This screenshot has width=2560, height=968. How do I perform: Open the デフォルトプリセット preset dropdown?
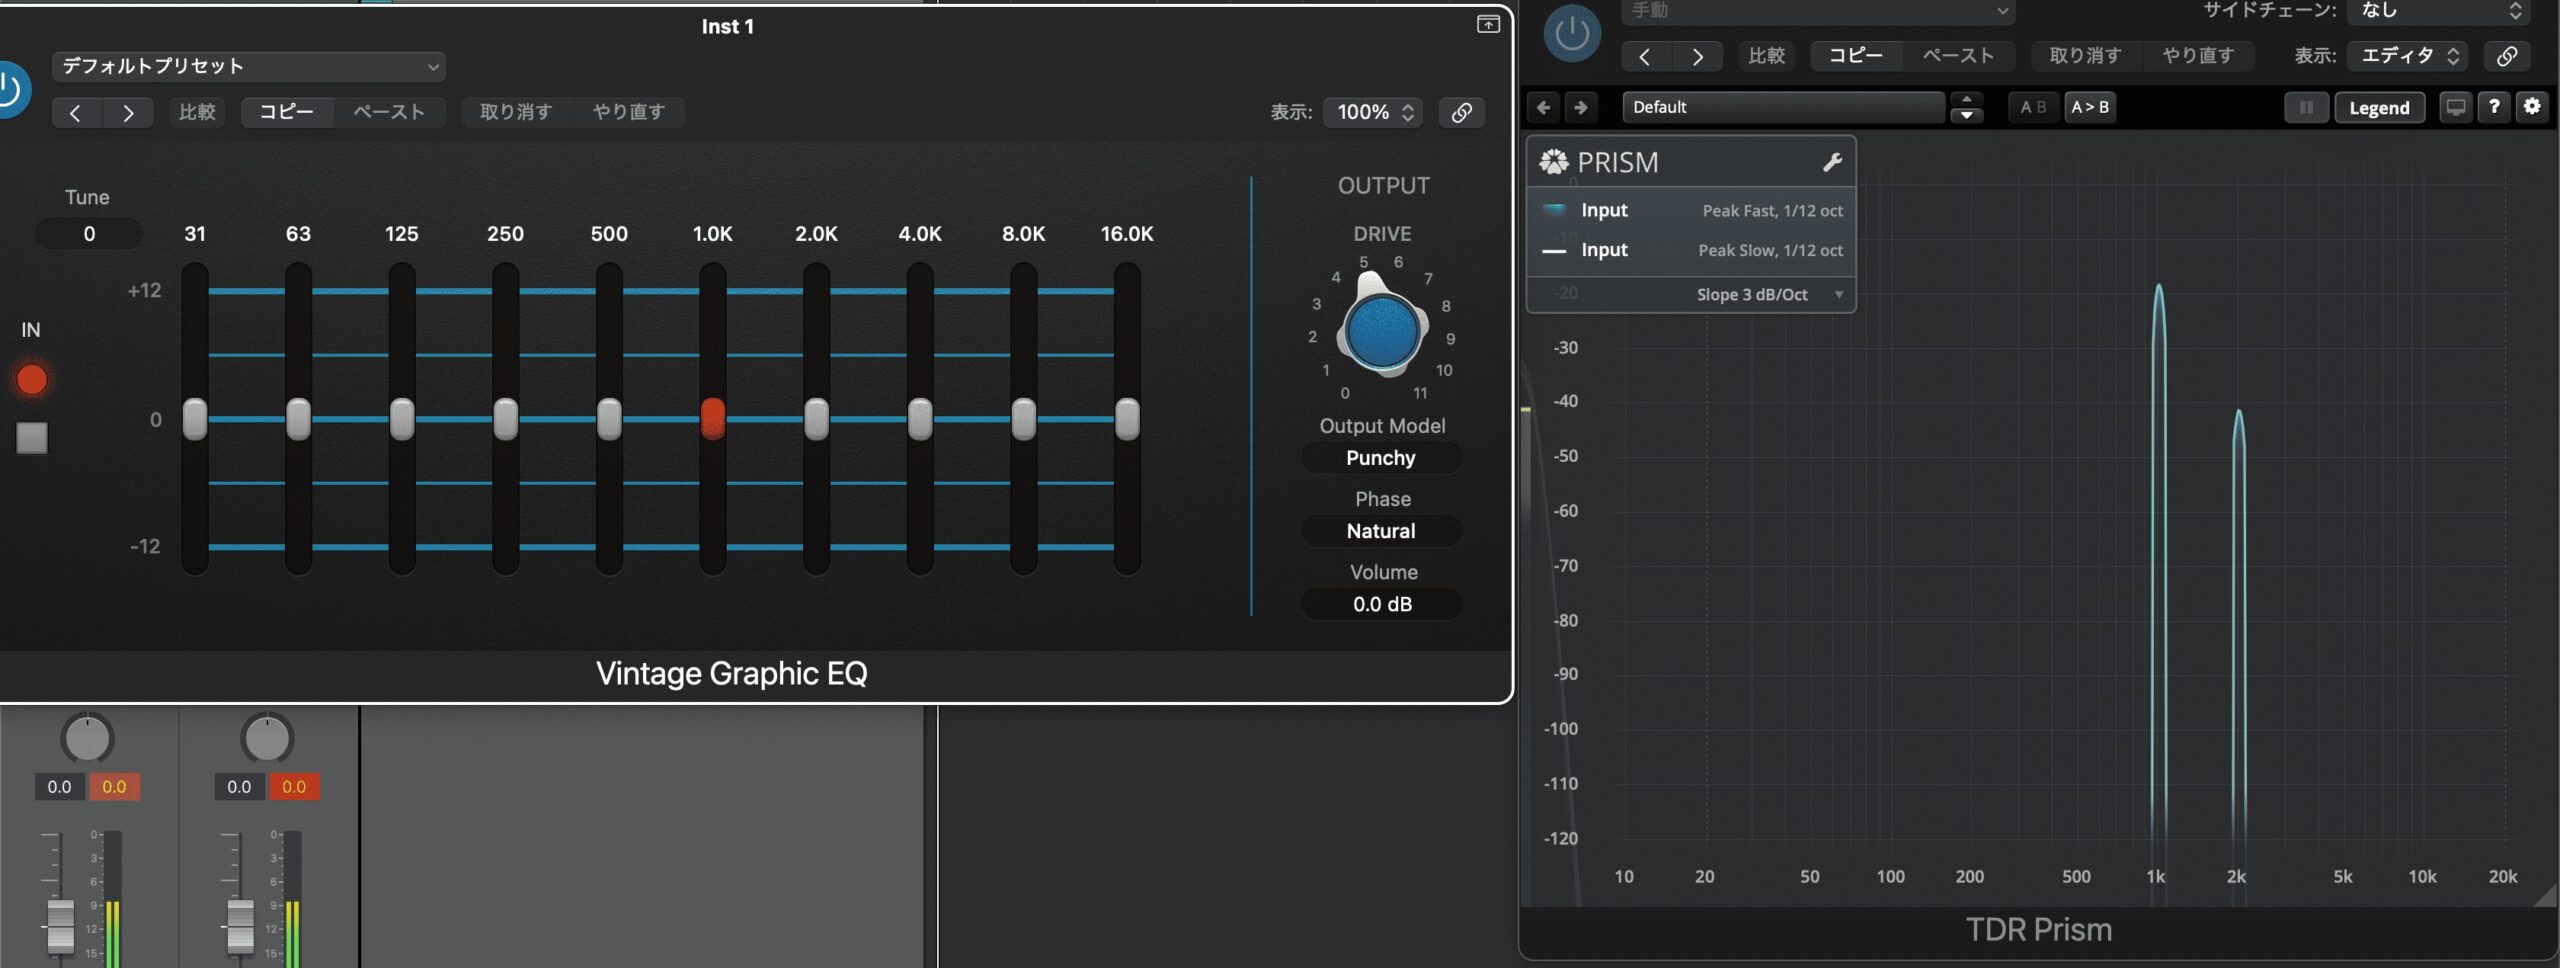(x=248, y=66)
